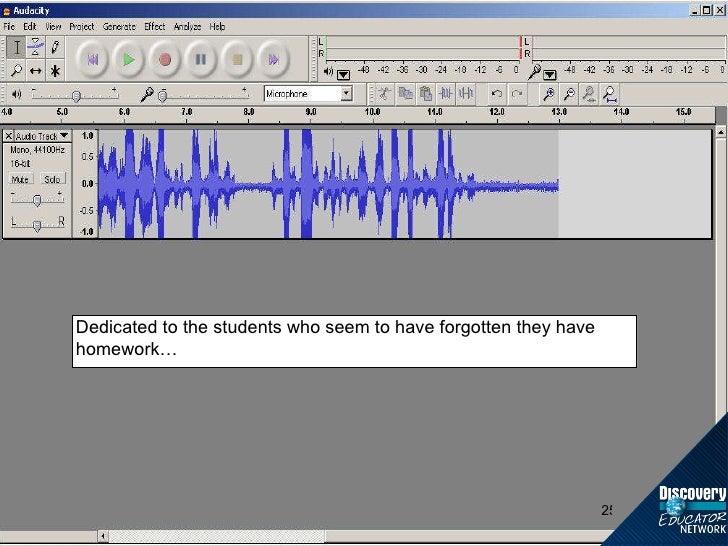Screen dimensions: 728x546
Task: Click the Trim outside selection icon
Action: tap(446, 94)
